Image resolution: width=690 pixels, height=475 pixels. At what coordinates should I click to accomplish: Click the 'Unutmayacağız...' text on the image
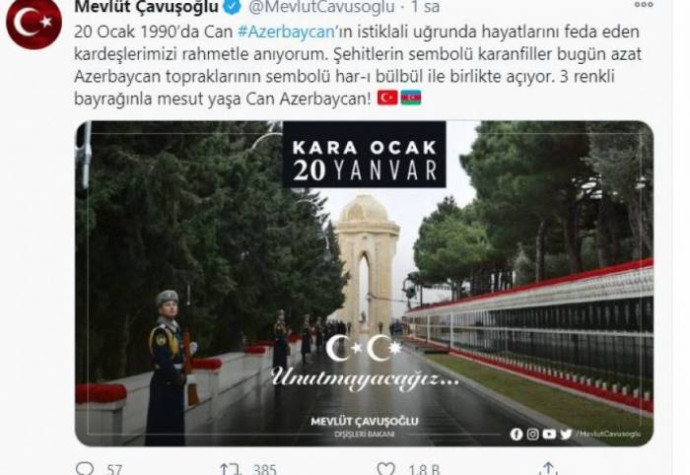[x=364, y=379]
